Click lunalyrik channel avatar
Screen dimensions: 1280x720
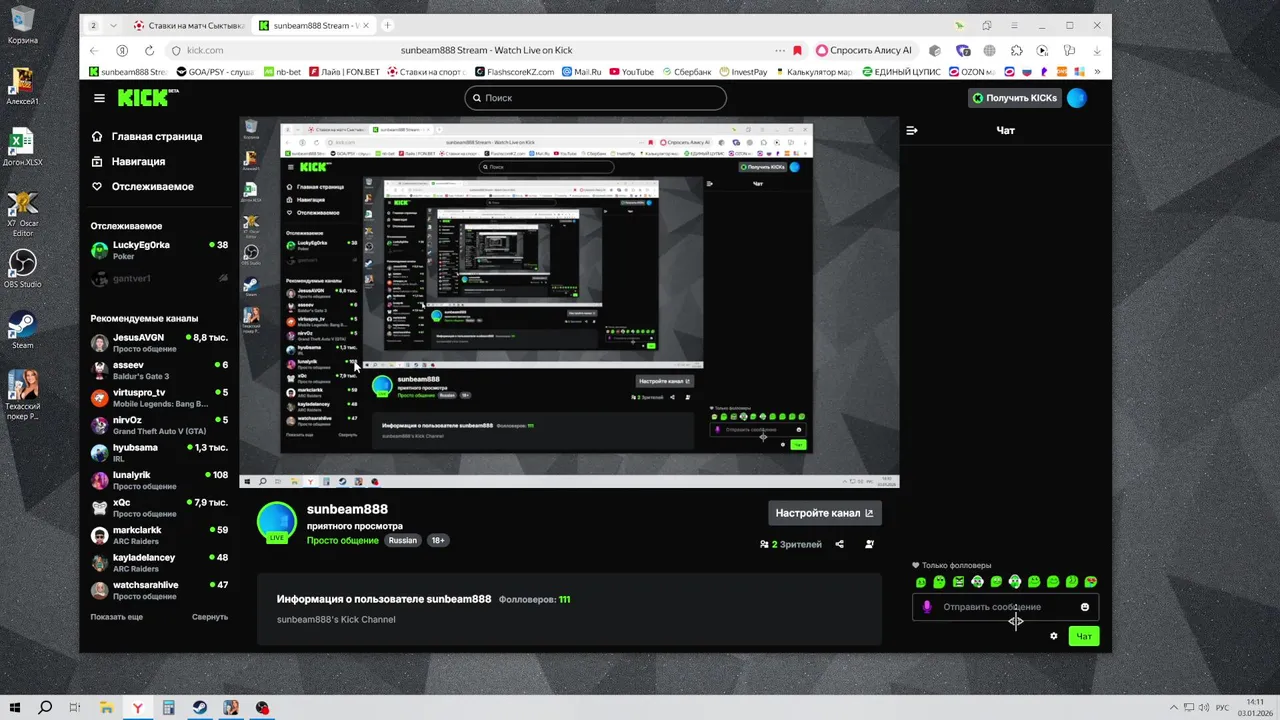pyautogui.click(x=100, y=481)
